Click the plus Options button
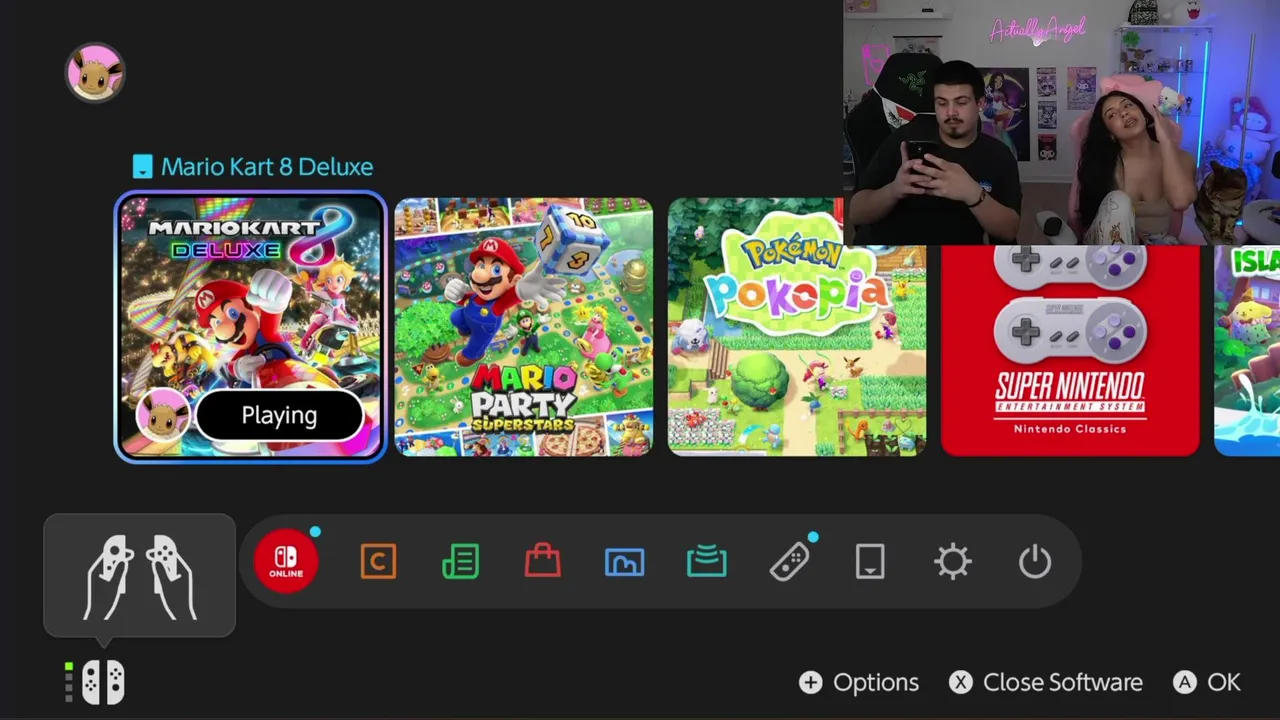This screenshot has height=720, width=1280. coord(859,682)
